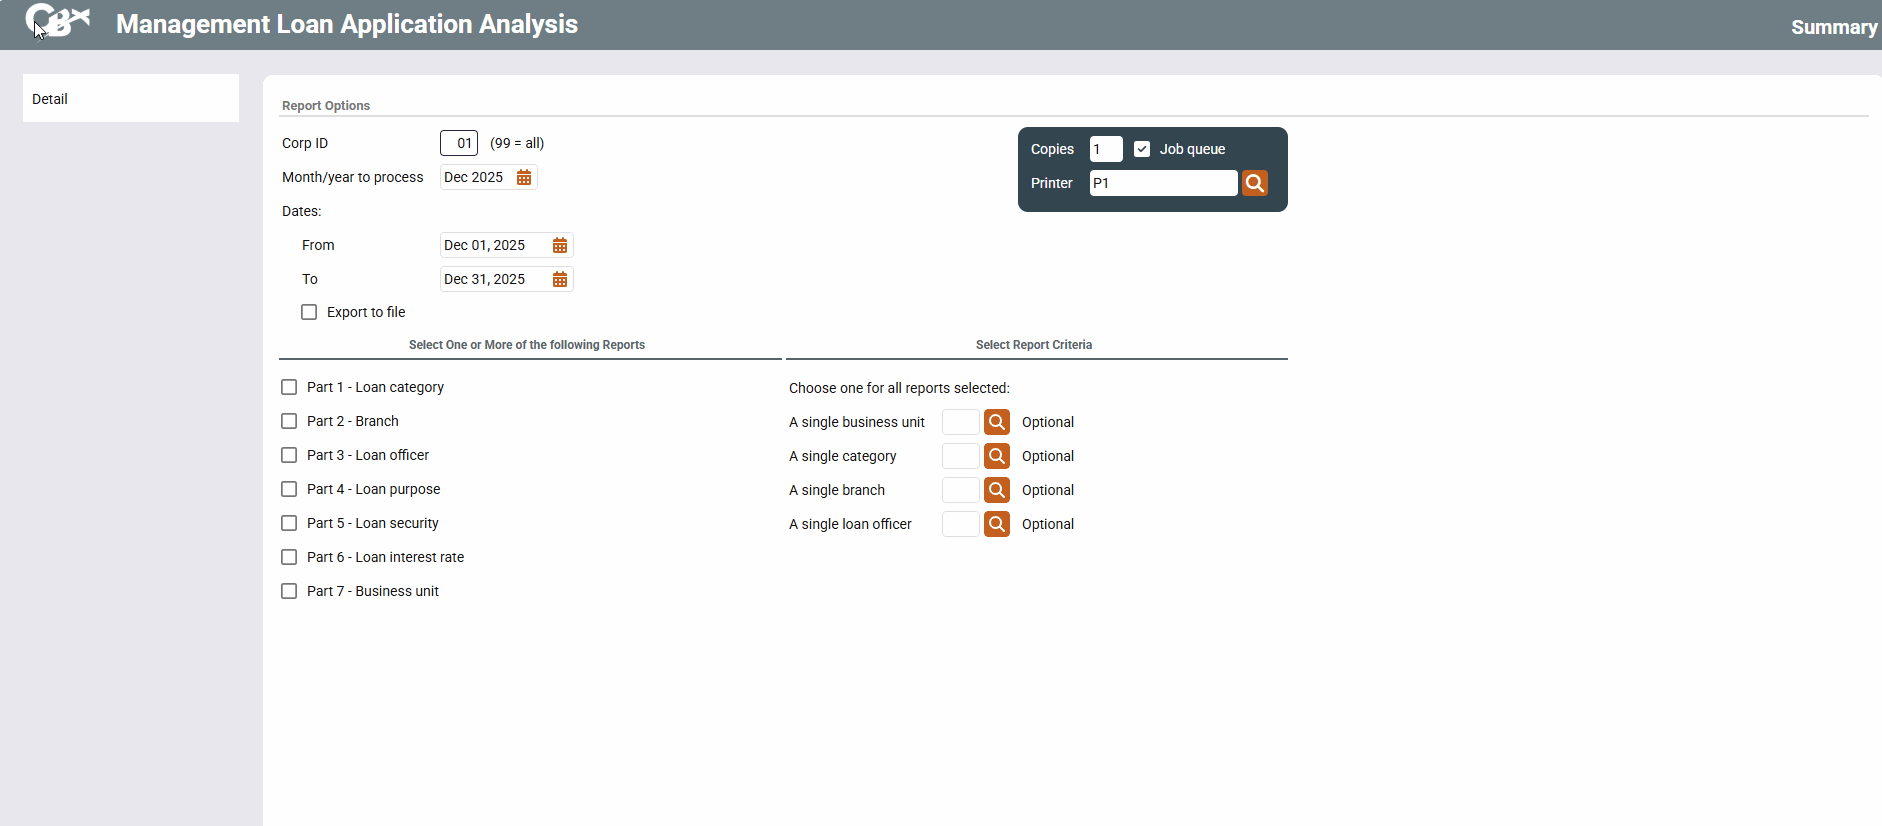The image size is (1882, 826).
Task: Open the To date calendar picker
Action: [x=559, y=279]
